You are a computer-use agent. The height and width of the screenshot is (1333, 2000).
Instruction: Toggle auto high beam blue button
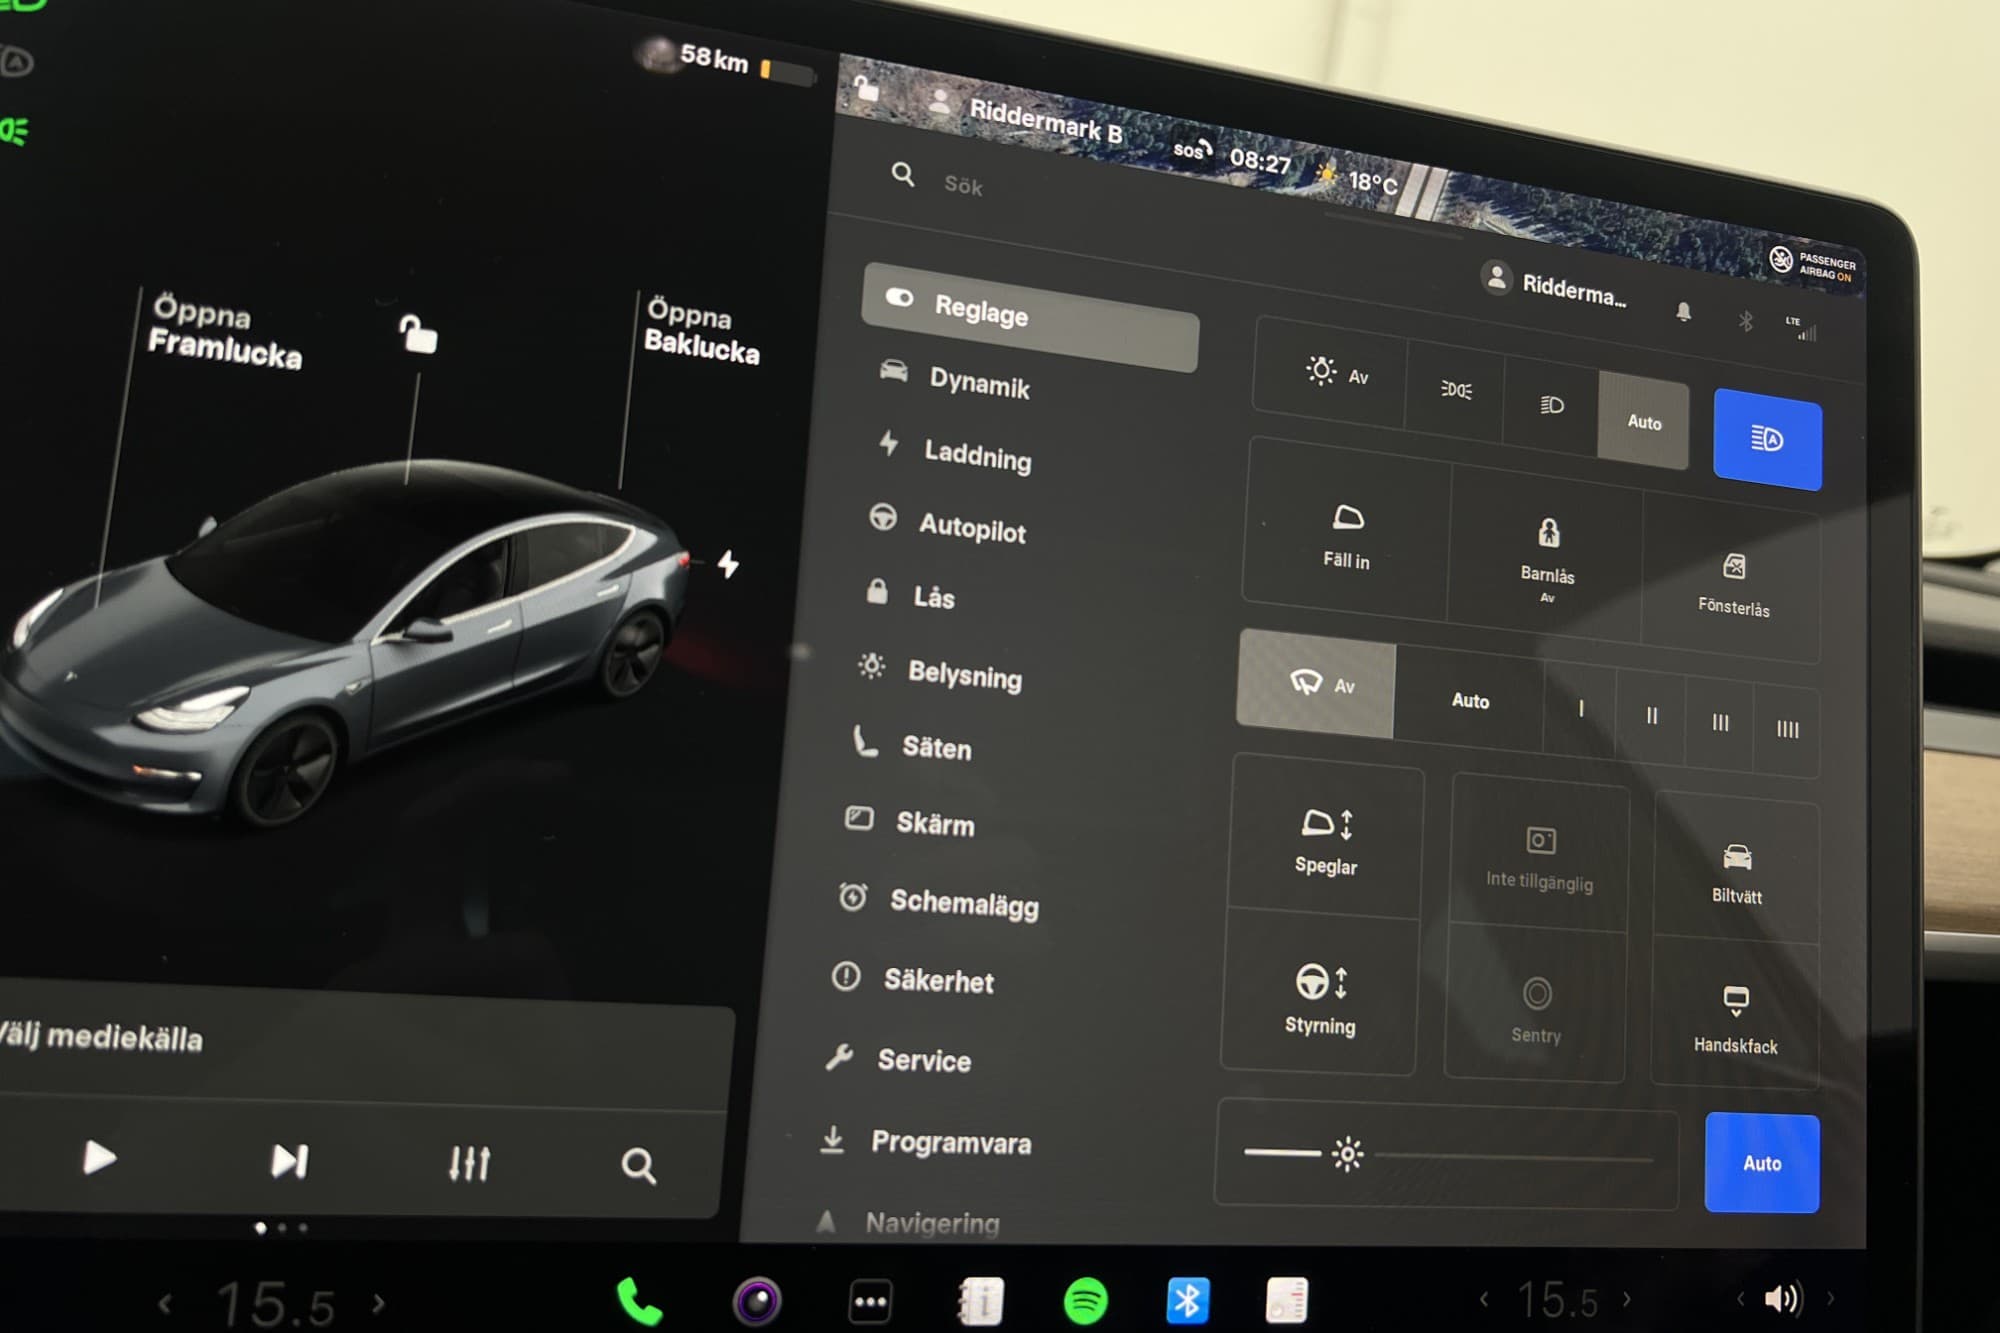click(x=1767, y=440)
